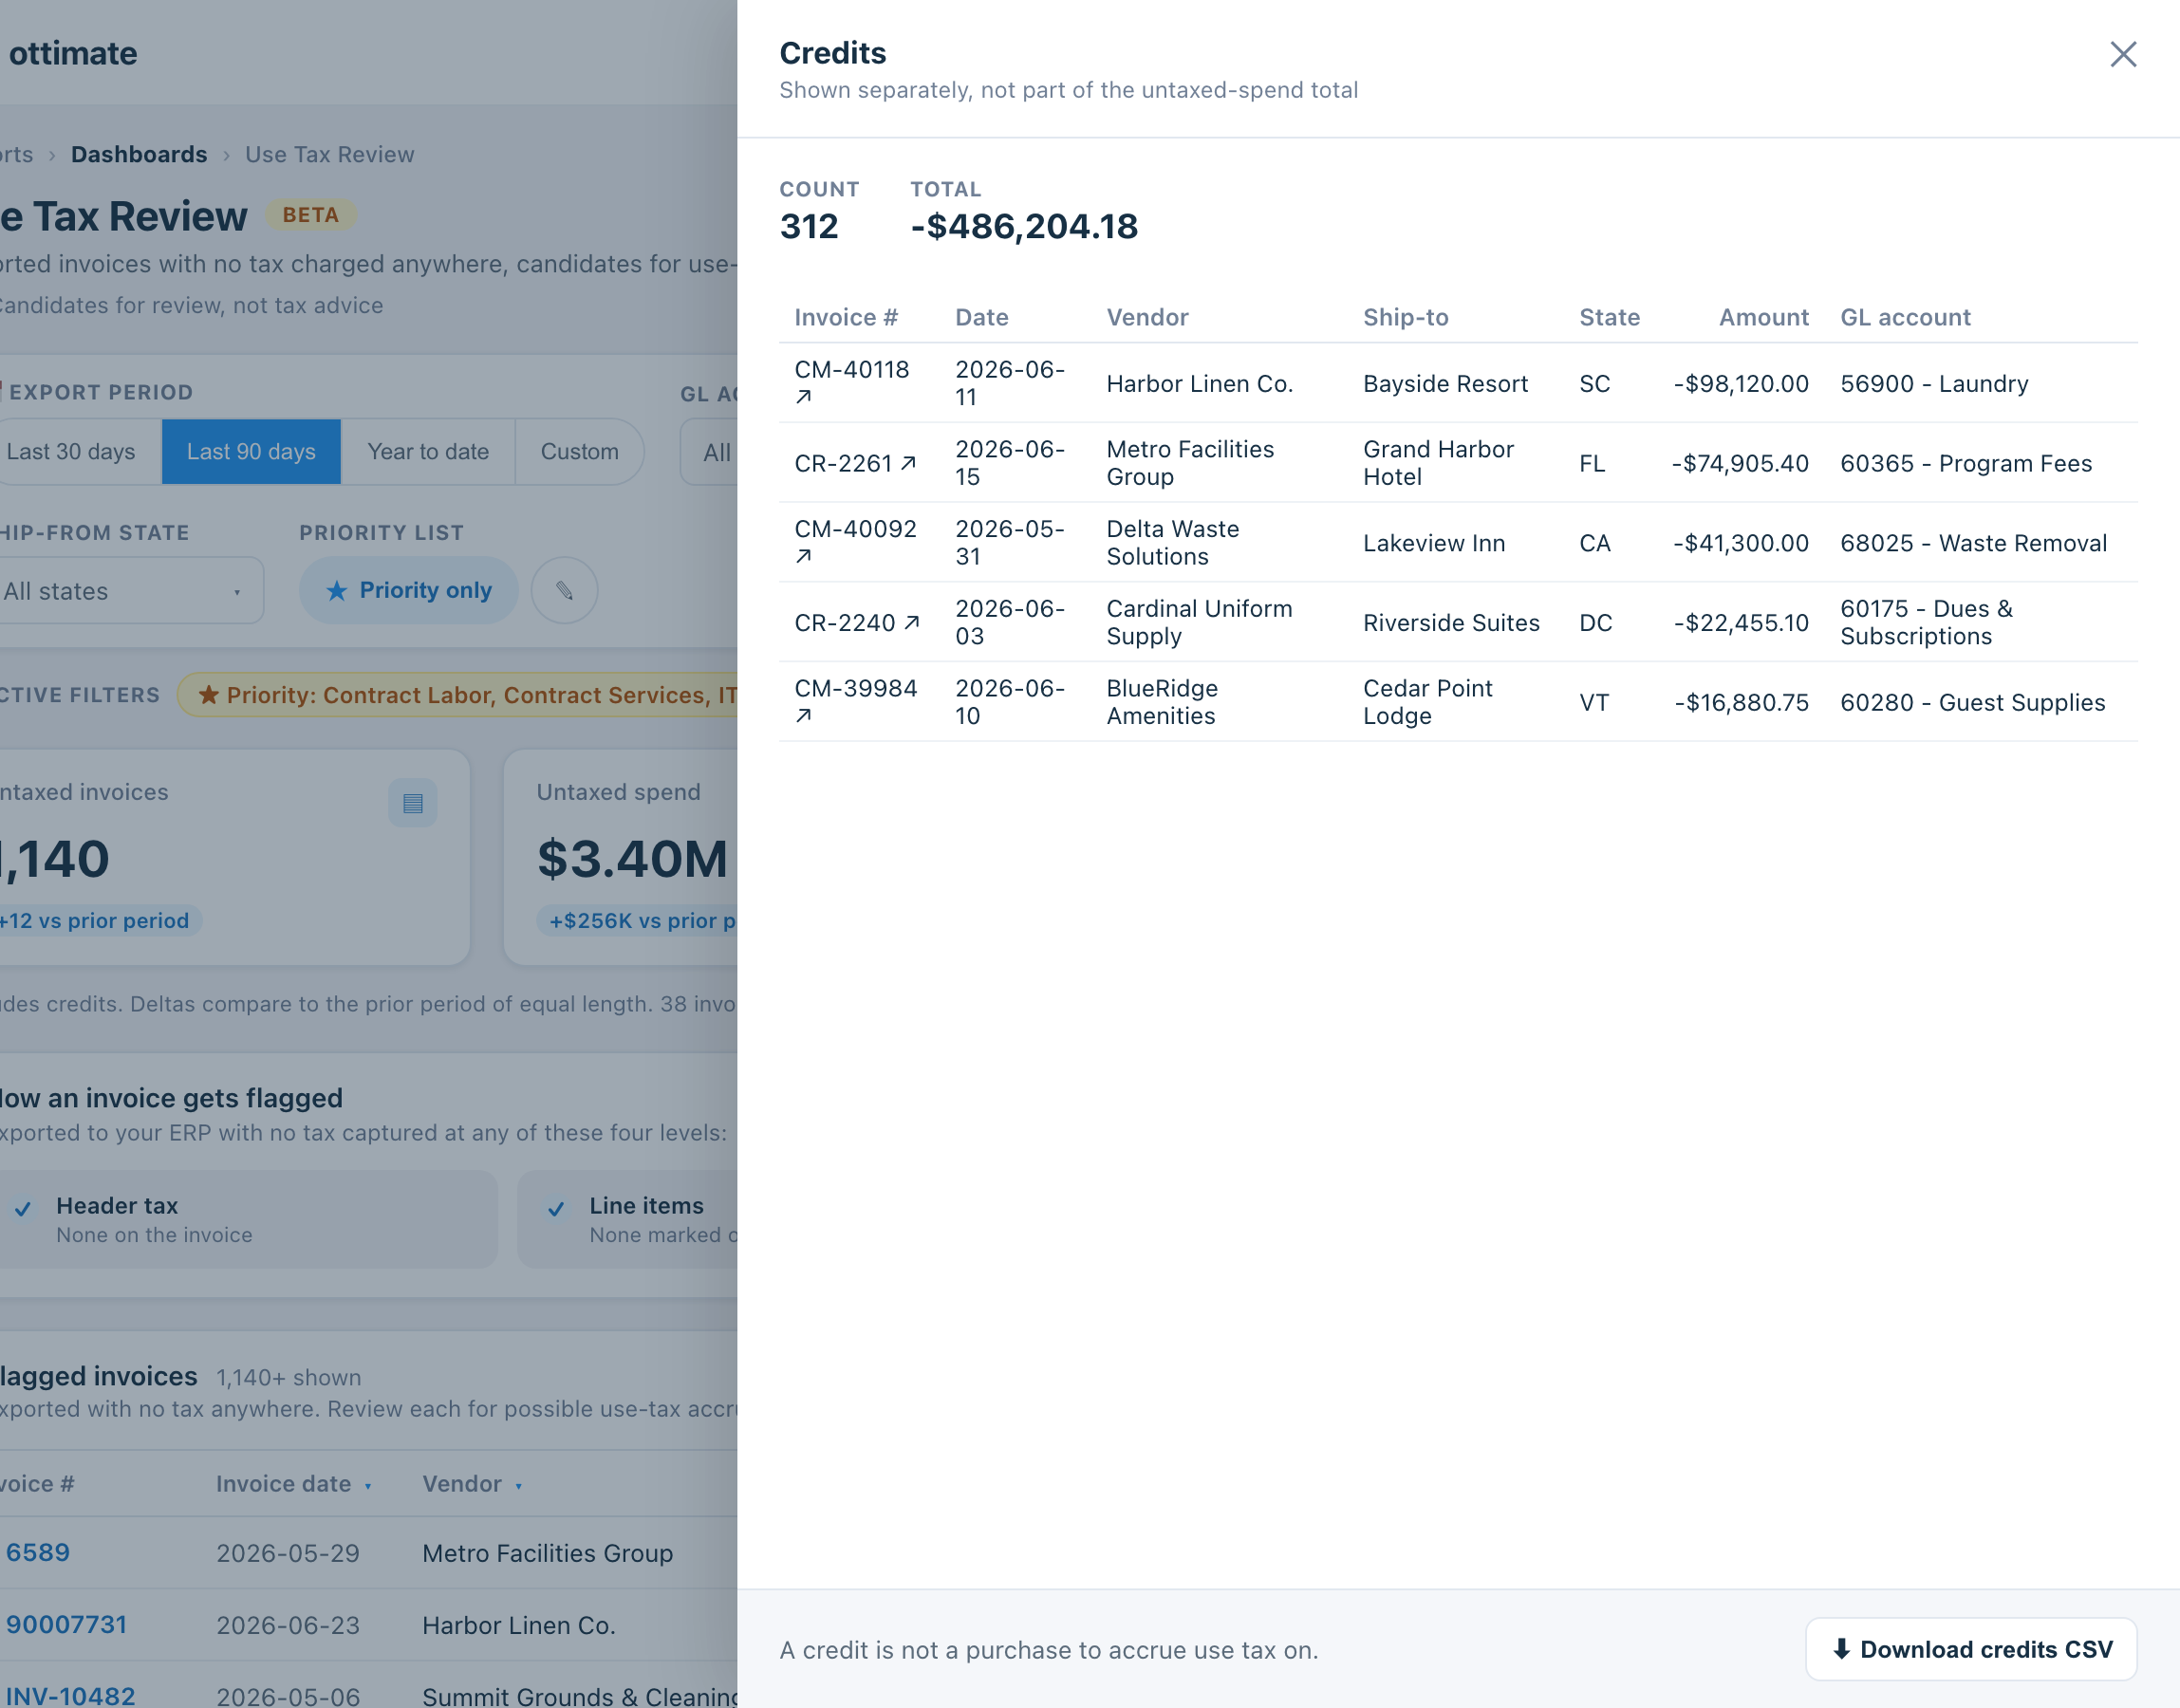
Task: Click the credits count 312
Action: pyautogui.click(x=809, y=227)
